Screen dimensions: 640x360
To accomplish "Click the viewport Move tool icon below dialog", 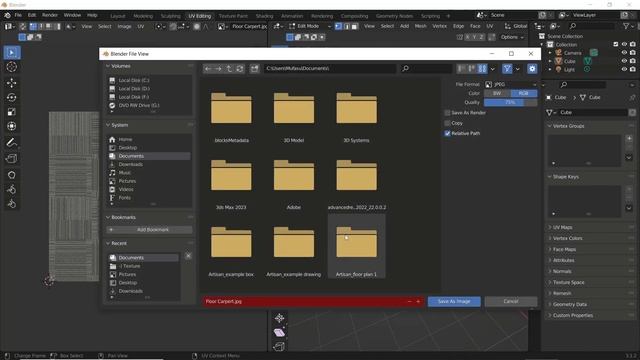I will [280, 318].
